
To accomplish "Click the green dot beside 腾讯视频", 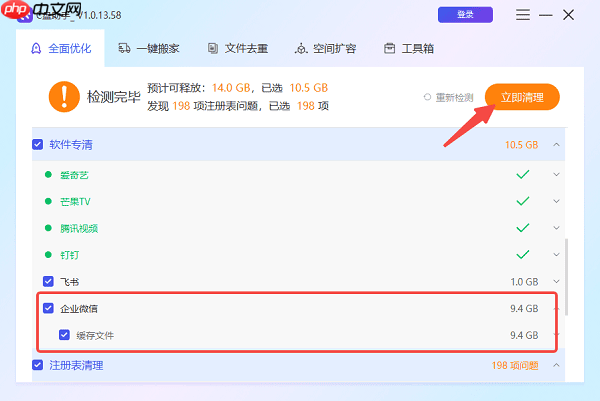I will pyautogui.click(x=48, y=228).
